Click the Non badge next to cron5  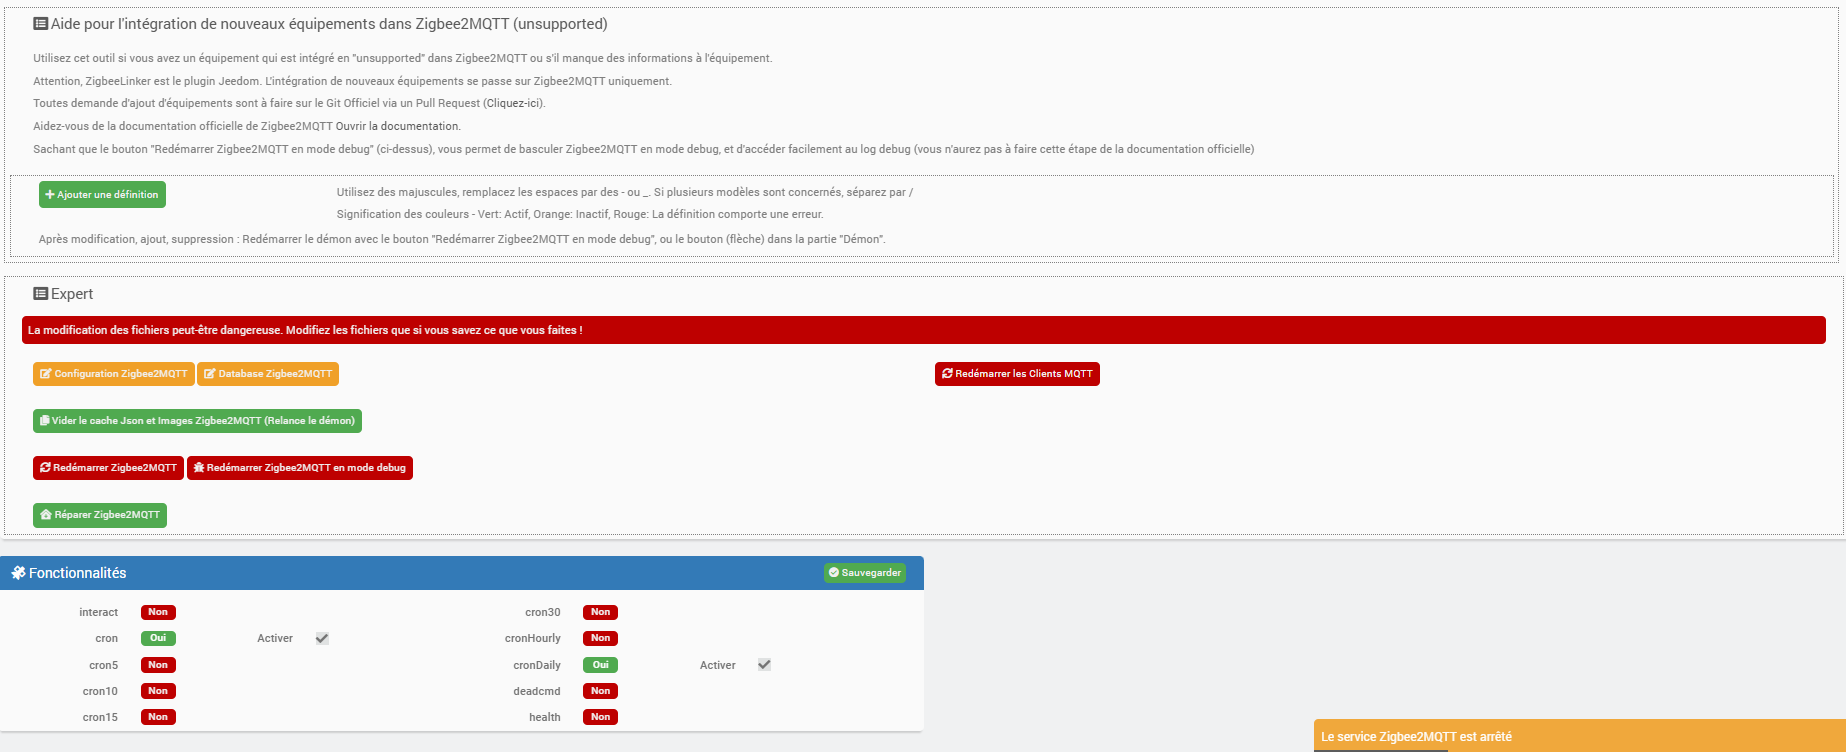(x=158, y=665)
